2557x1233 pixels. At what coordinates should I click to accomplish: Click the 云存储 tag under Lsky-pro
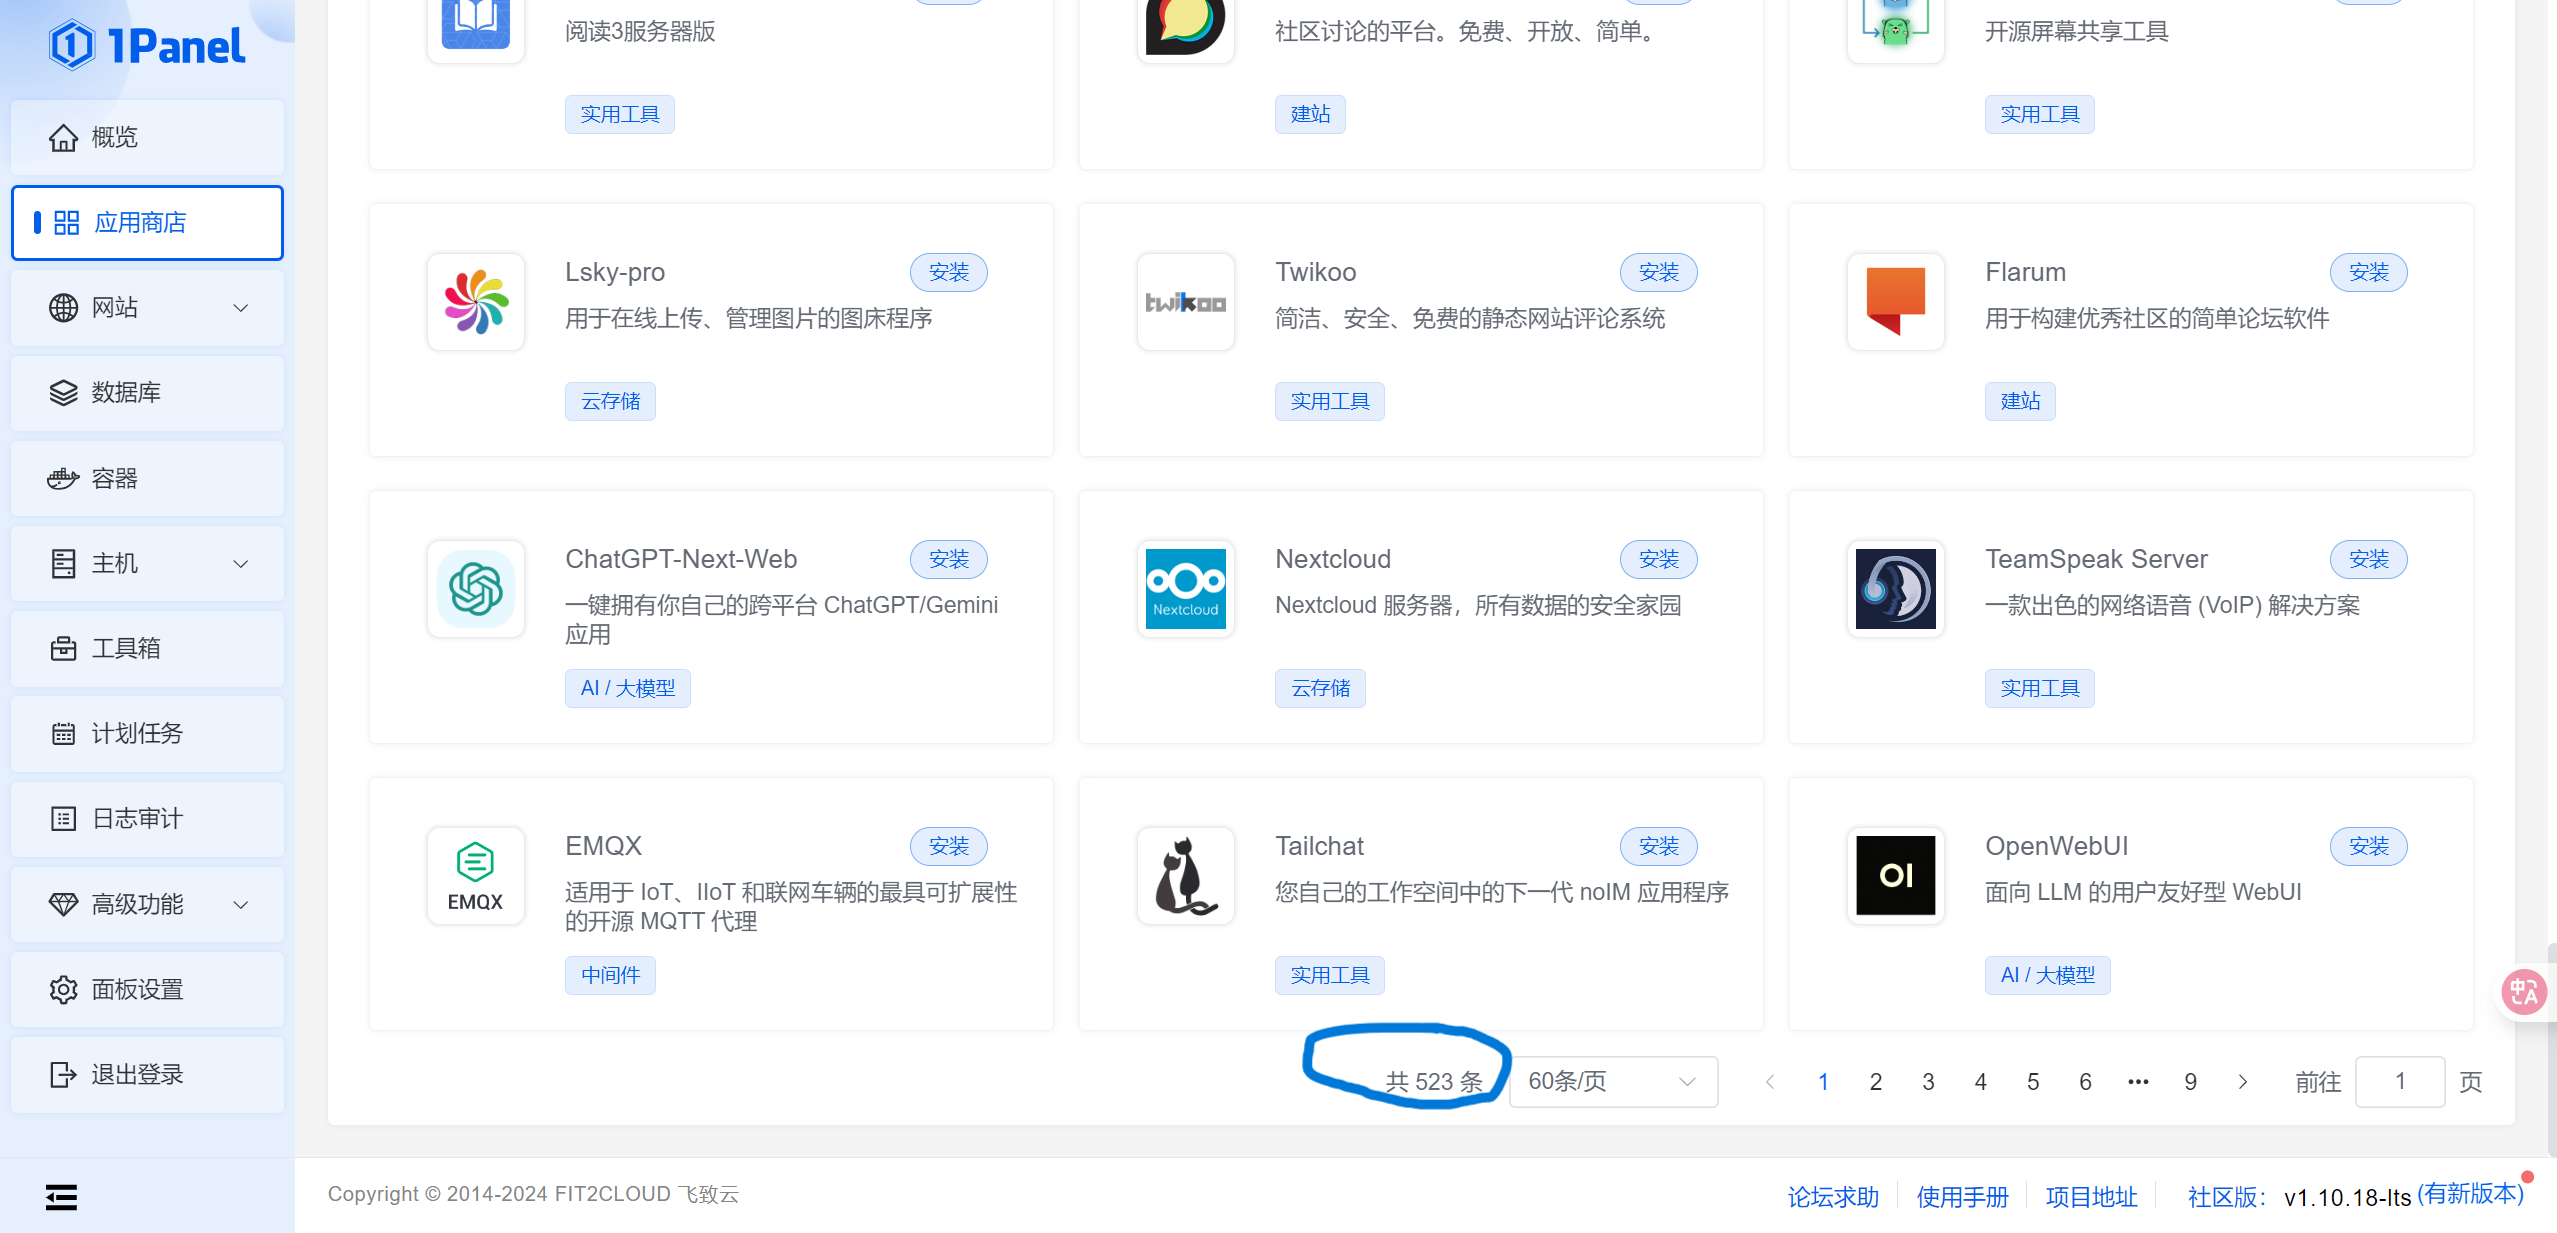coord(610,401)
